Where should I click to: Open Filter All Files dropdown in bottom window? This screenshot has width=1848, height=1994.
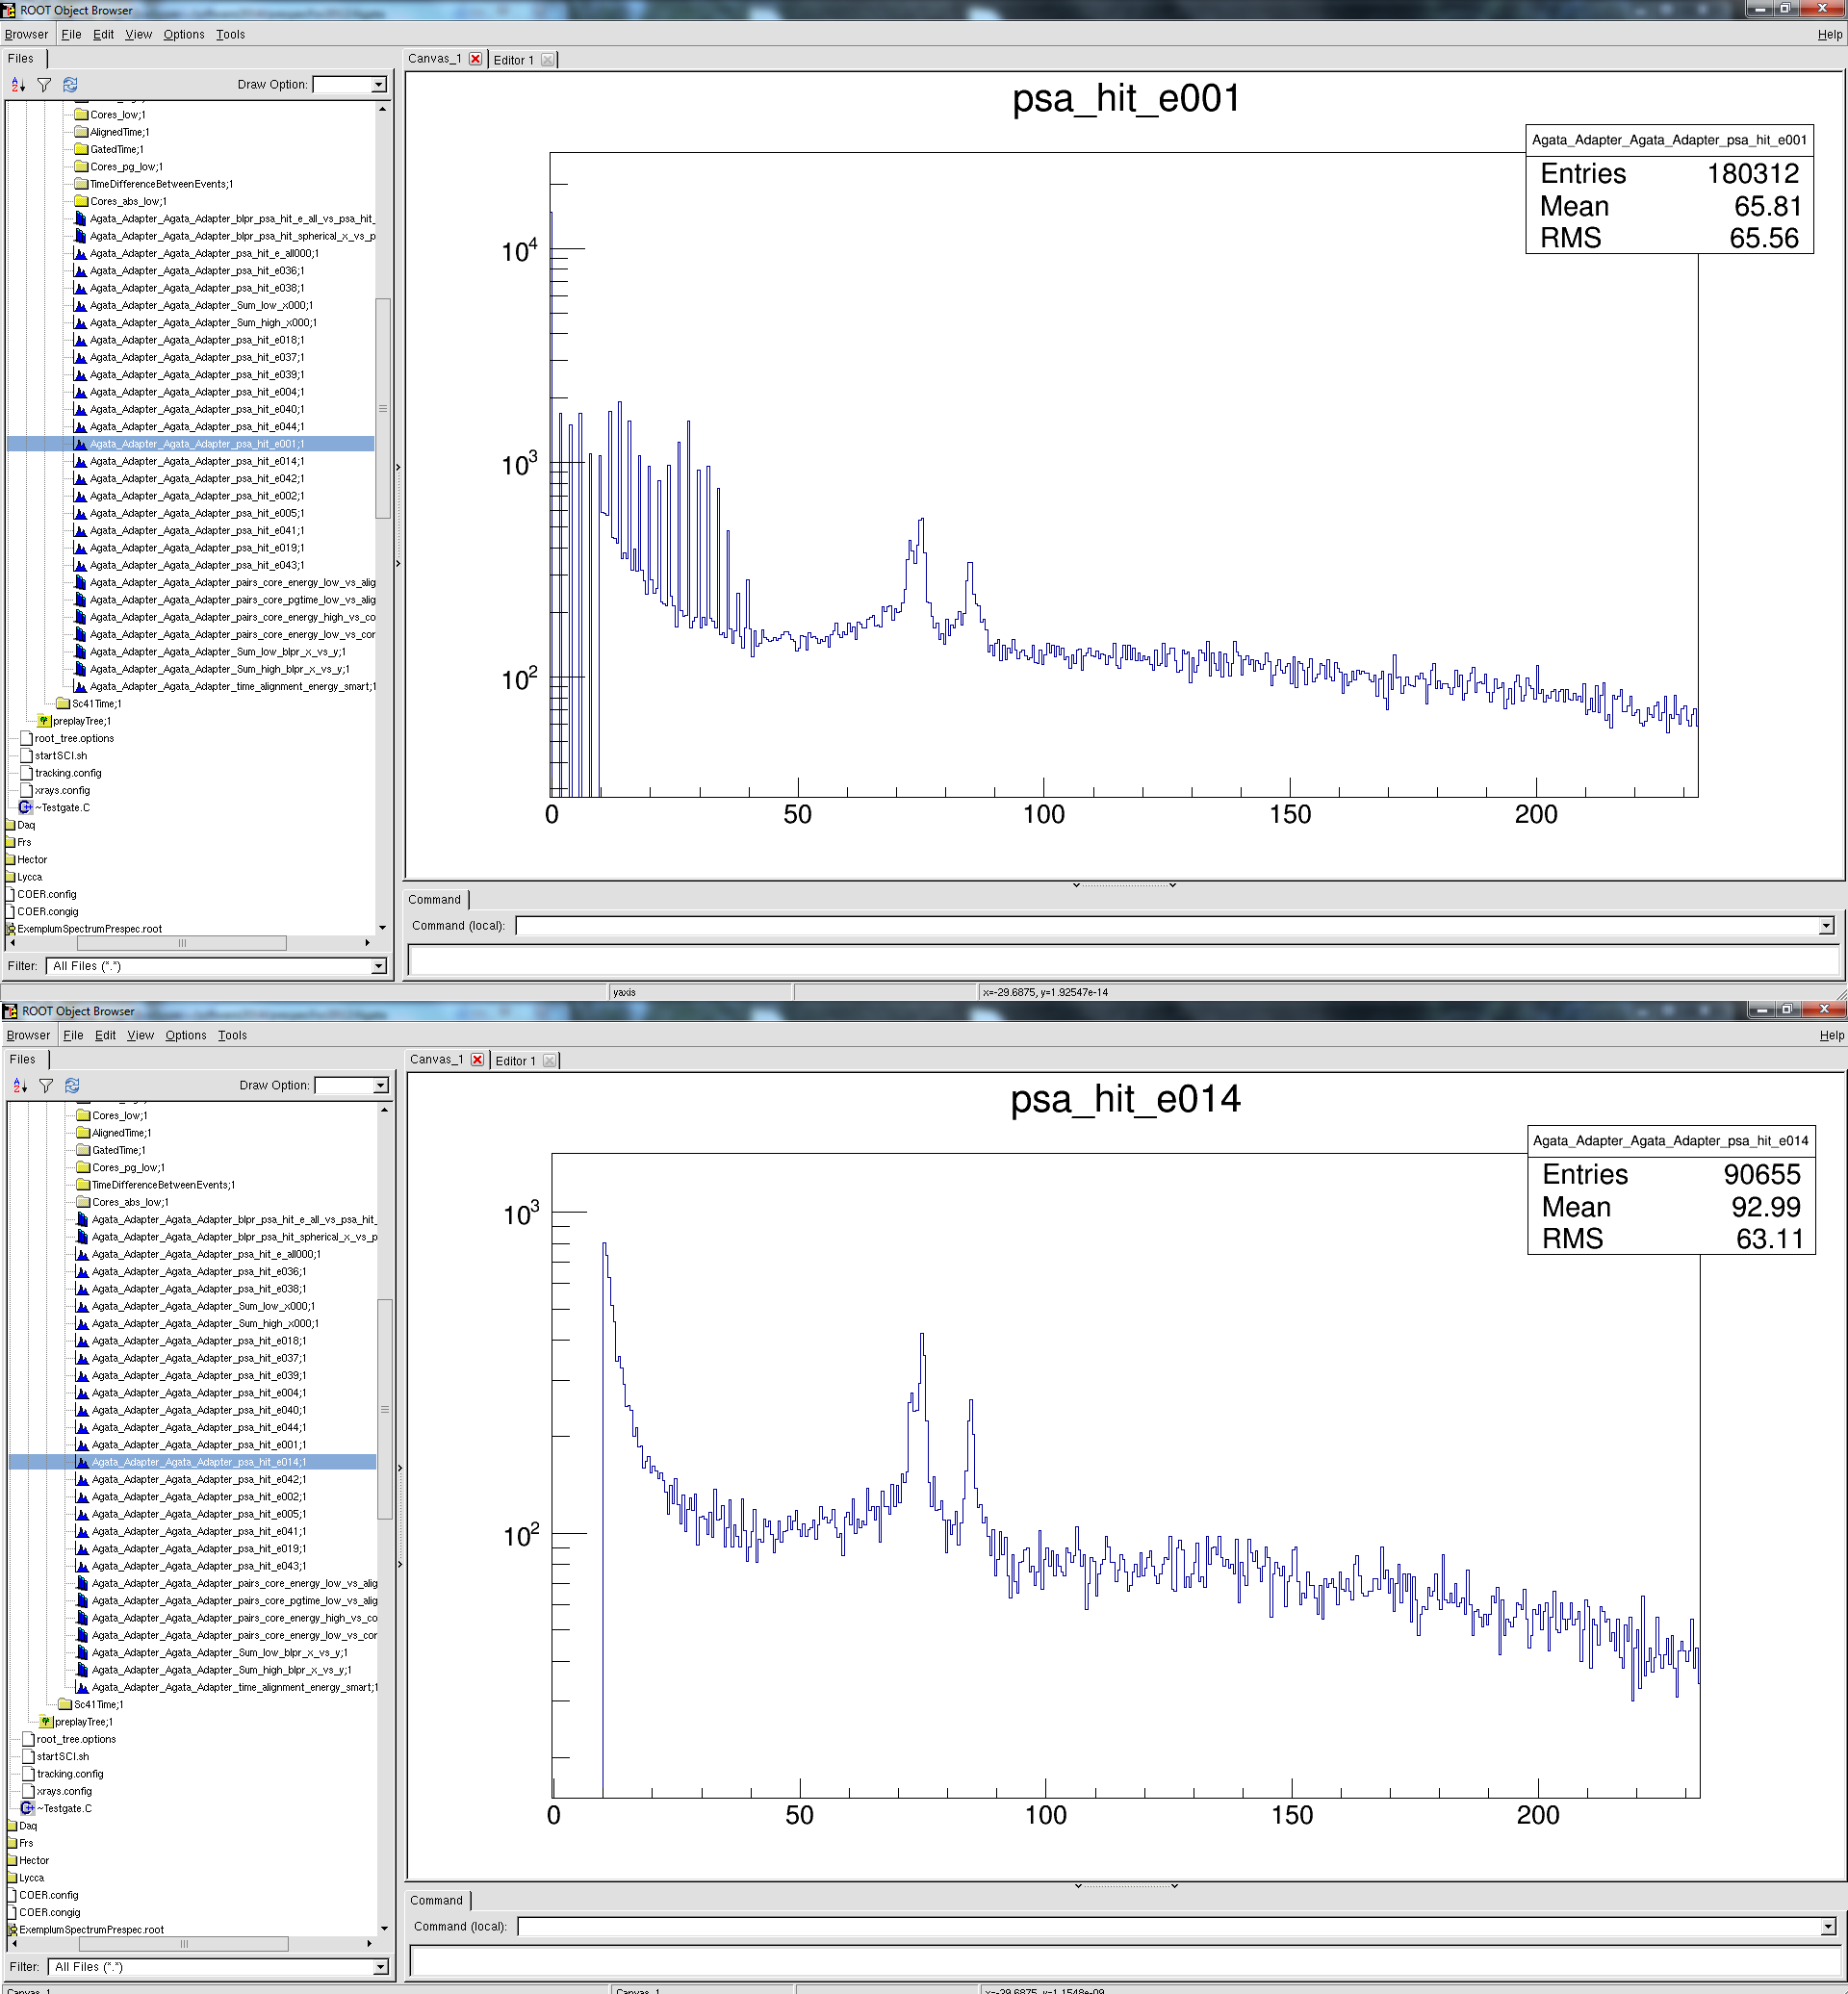(379, 1967)
